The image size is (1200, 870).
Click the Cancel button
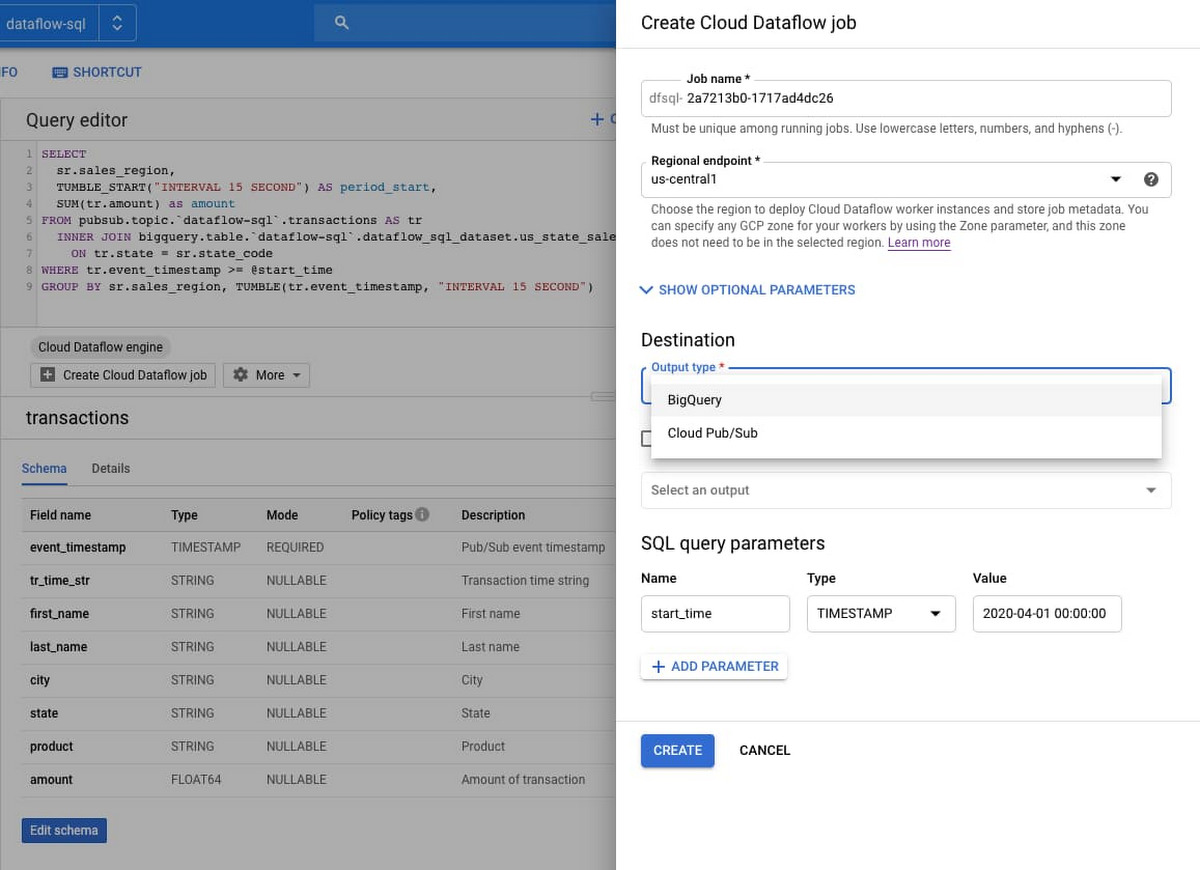[765, 750]
